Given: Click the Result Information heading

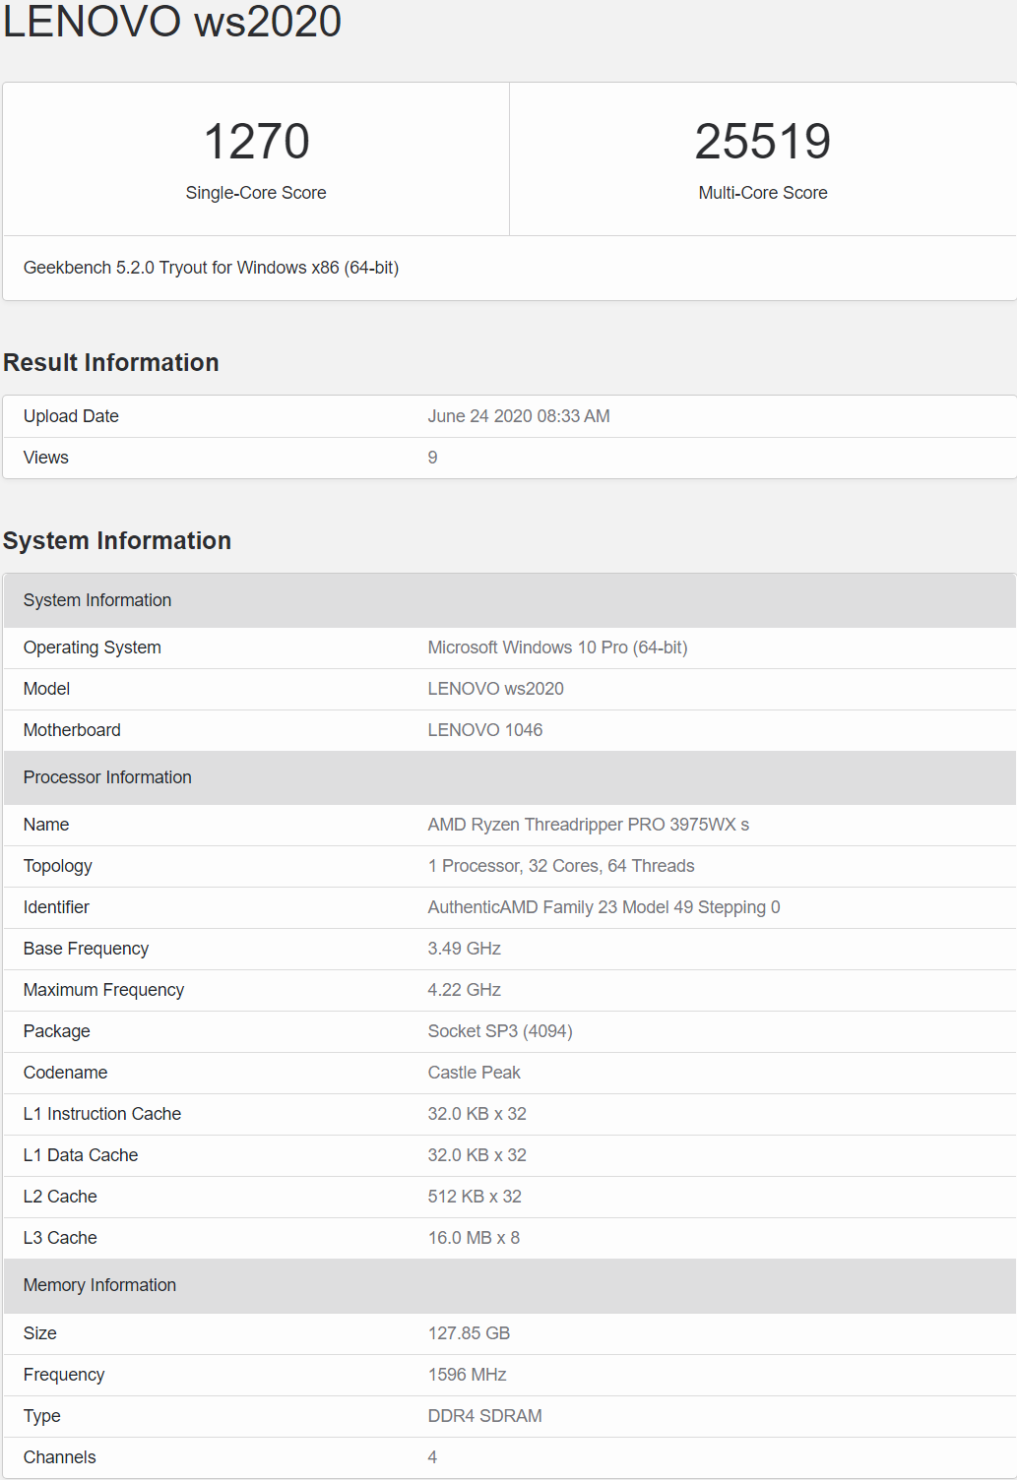Looking at the screenshot, I should point(111,363).
